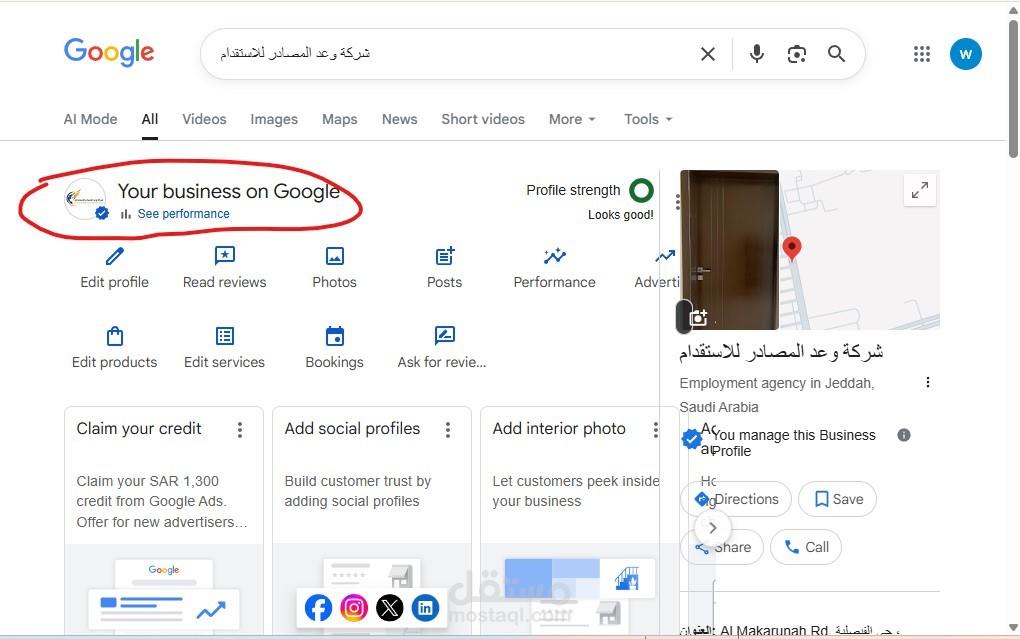The width and height of the screenshot is (1020, 639).
Task: Open three-dot menu next to Employment agency
Action: click(928, 383)
